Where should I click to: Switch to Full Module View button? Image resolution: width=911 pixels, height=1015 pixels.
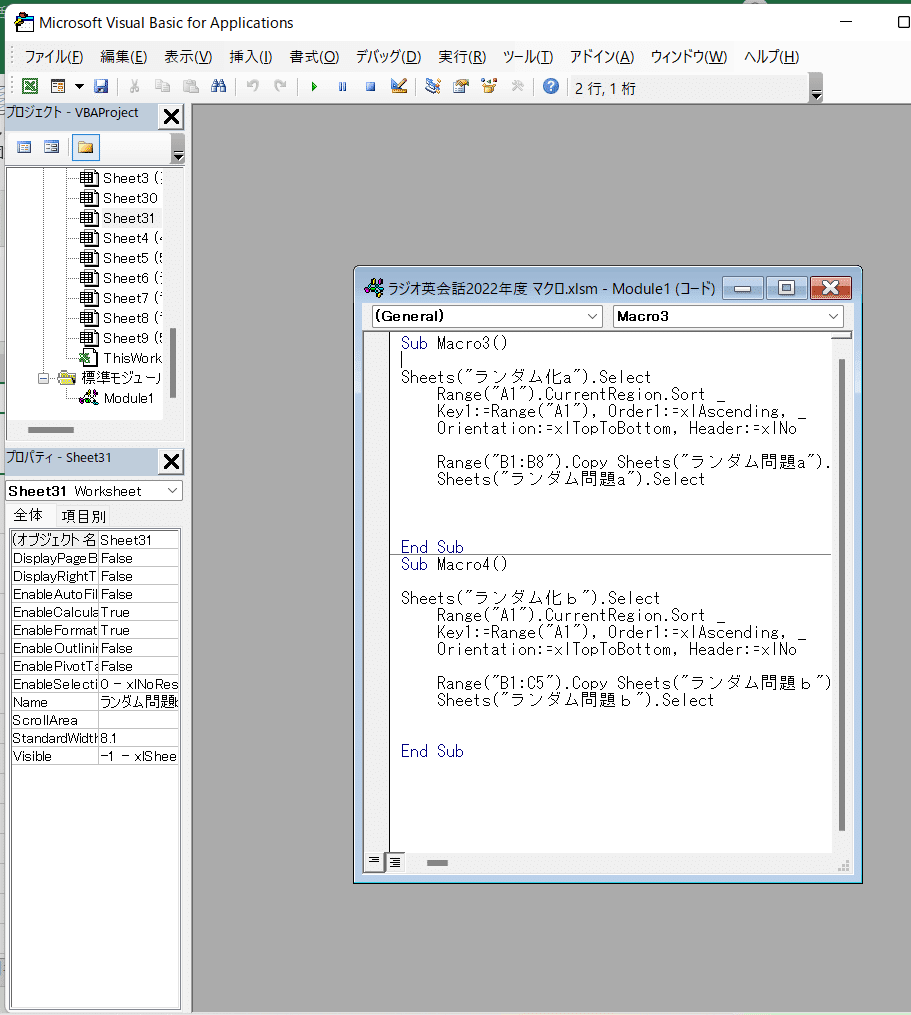tap(394, 862)
